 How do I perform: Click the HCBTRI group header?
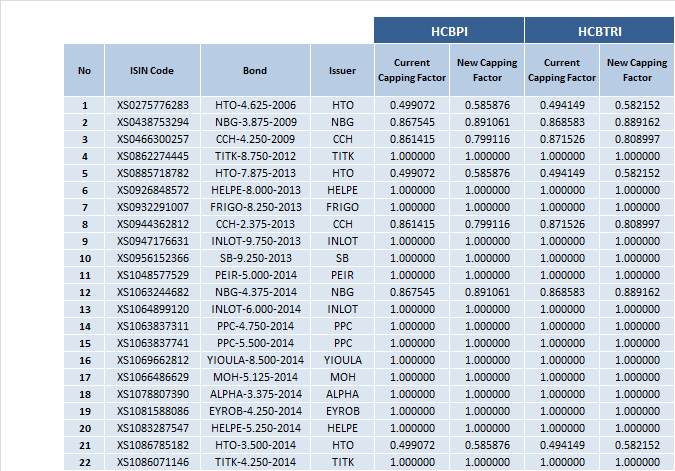(x=598, y=30)
